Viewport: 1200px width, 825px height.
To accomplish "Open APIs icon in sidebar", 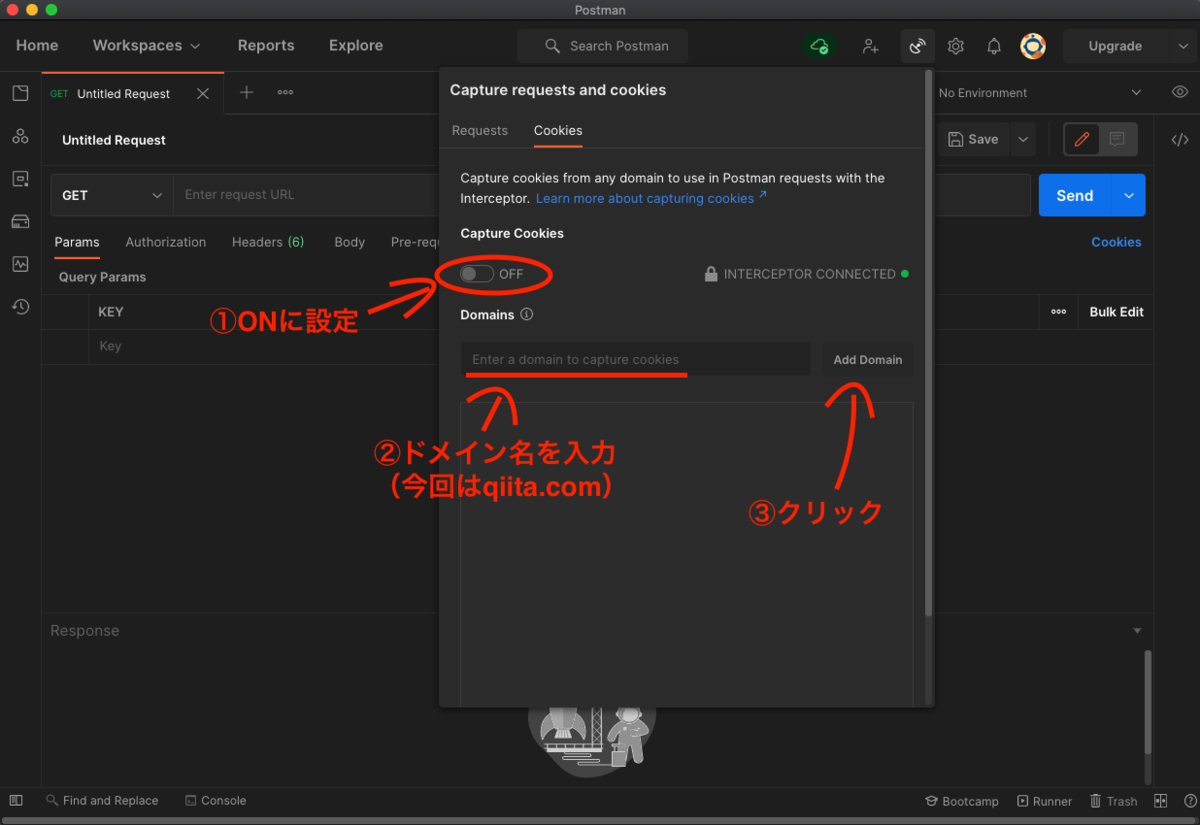I will click(20, 137).
